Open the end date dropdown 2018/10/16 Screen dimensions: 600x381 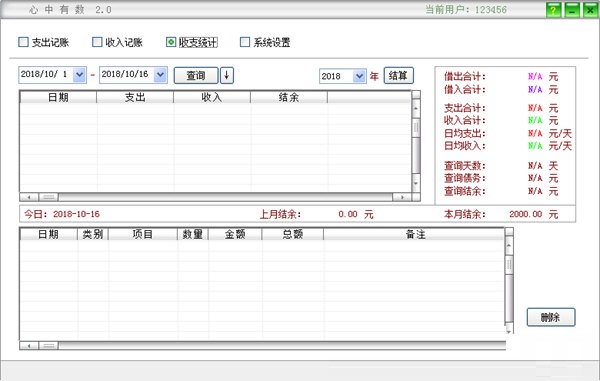tap(160, 75)
